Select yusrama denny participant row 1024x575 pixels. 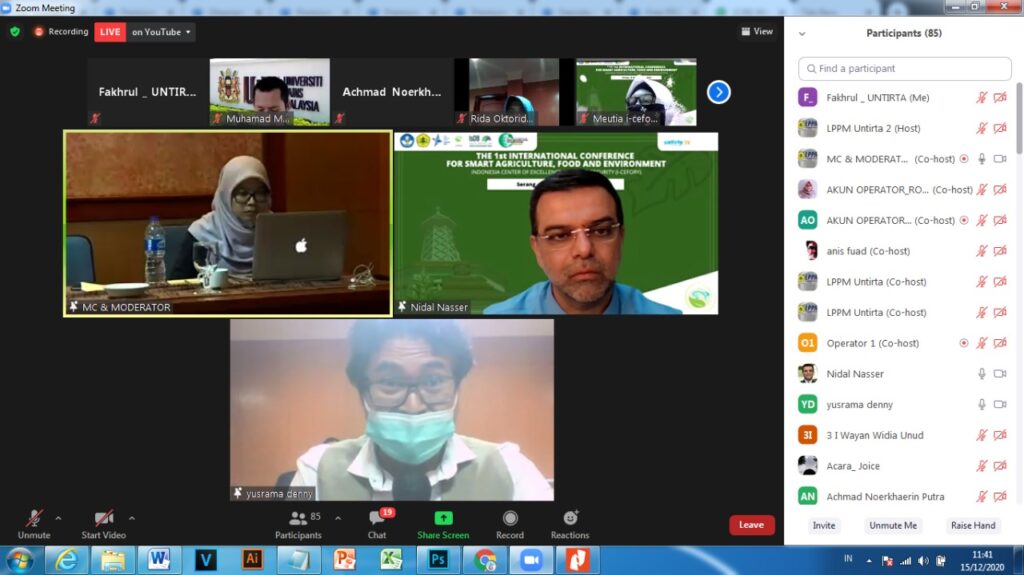coord(904,404)
